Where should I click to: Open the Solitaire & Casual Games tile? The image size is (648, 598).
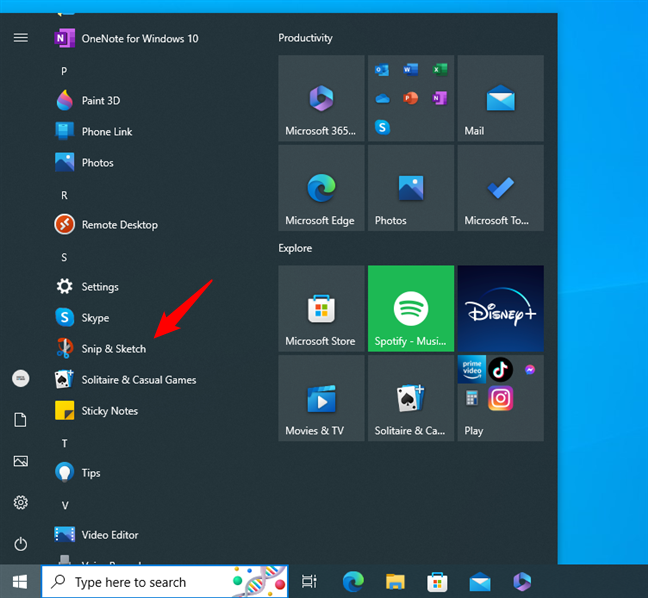point(411,398)
